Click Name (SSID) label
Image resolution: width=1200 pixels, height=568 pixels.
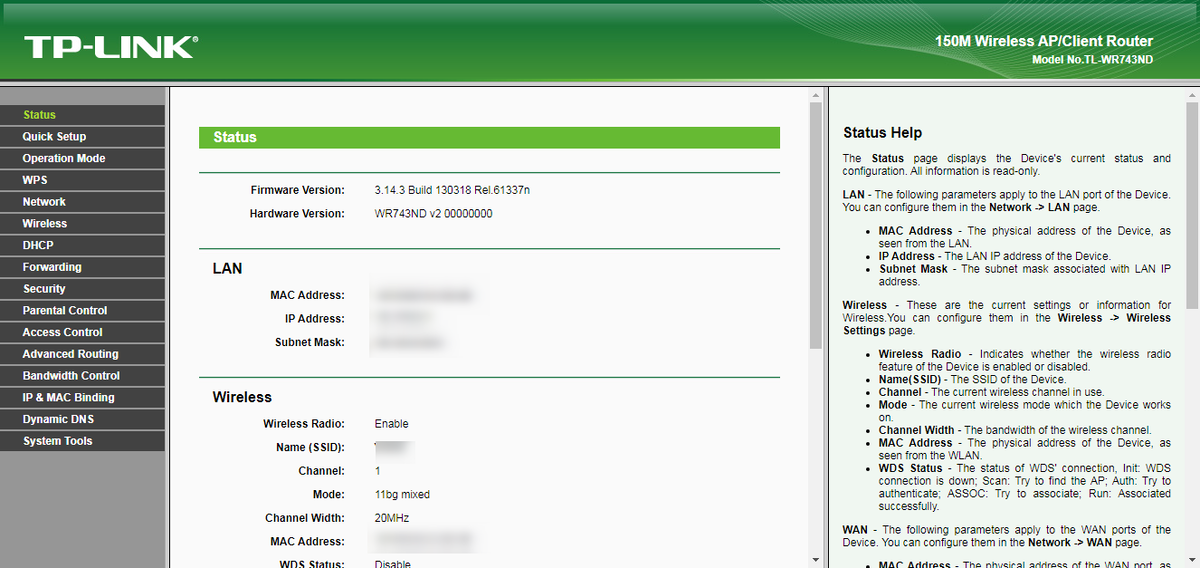coord(310,447)
